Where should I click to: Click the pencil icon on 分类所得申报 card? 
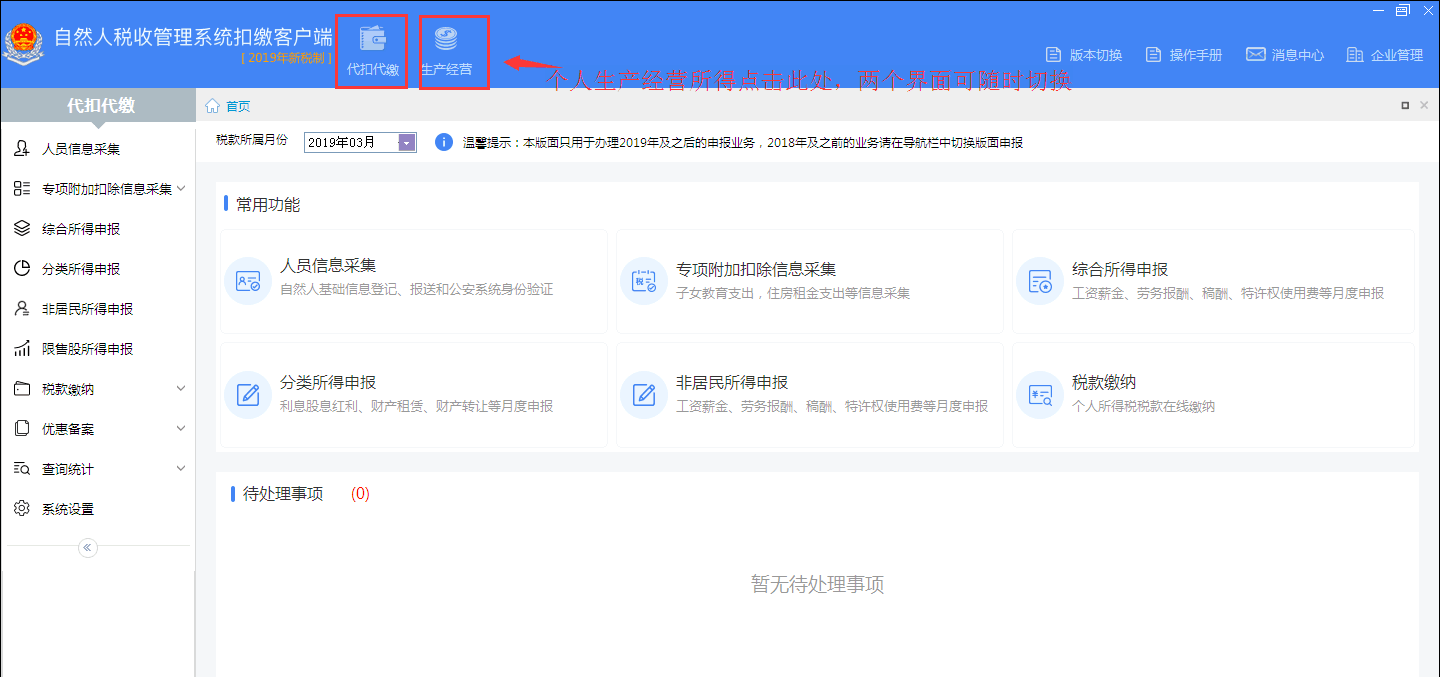tap(248, 394)
